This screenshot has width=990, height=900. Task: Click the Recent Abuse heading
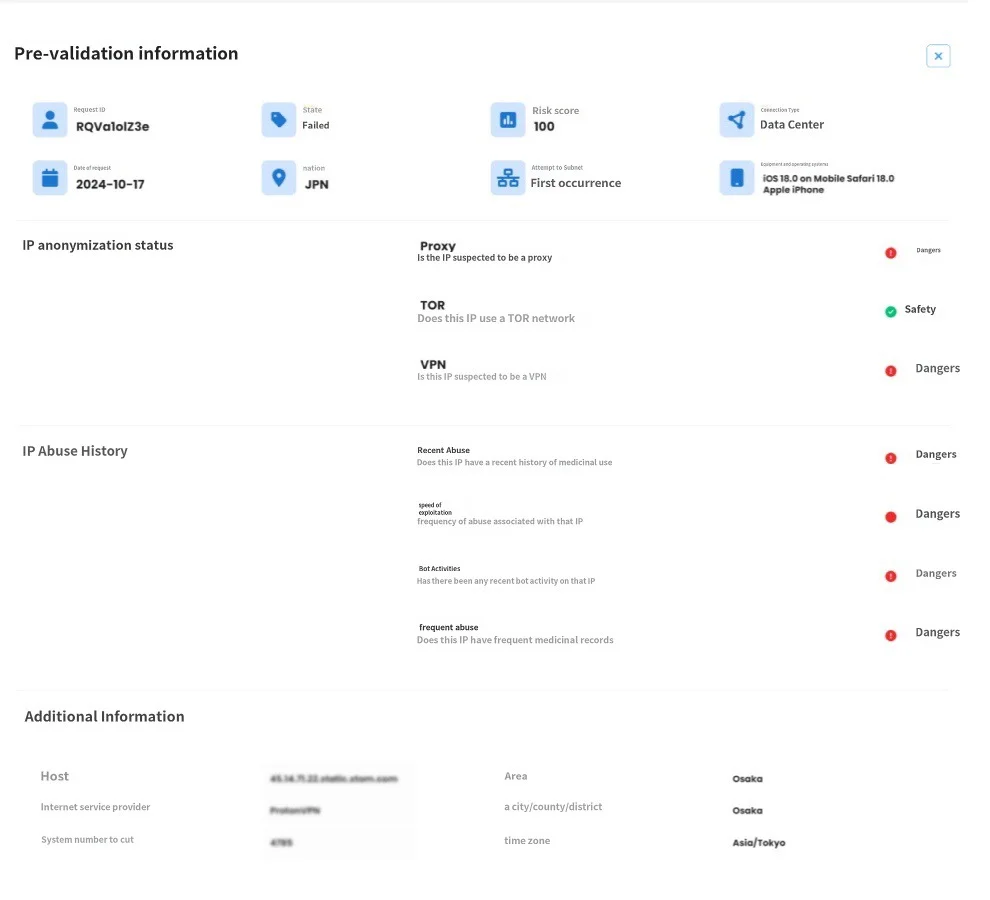point(443,450)
